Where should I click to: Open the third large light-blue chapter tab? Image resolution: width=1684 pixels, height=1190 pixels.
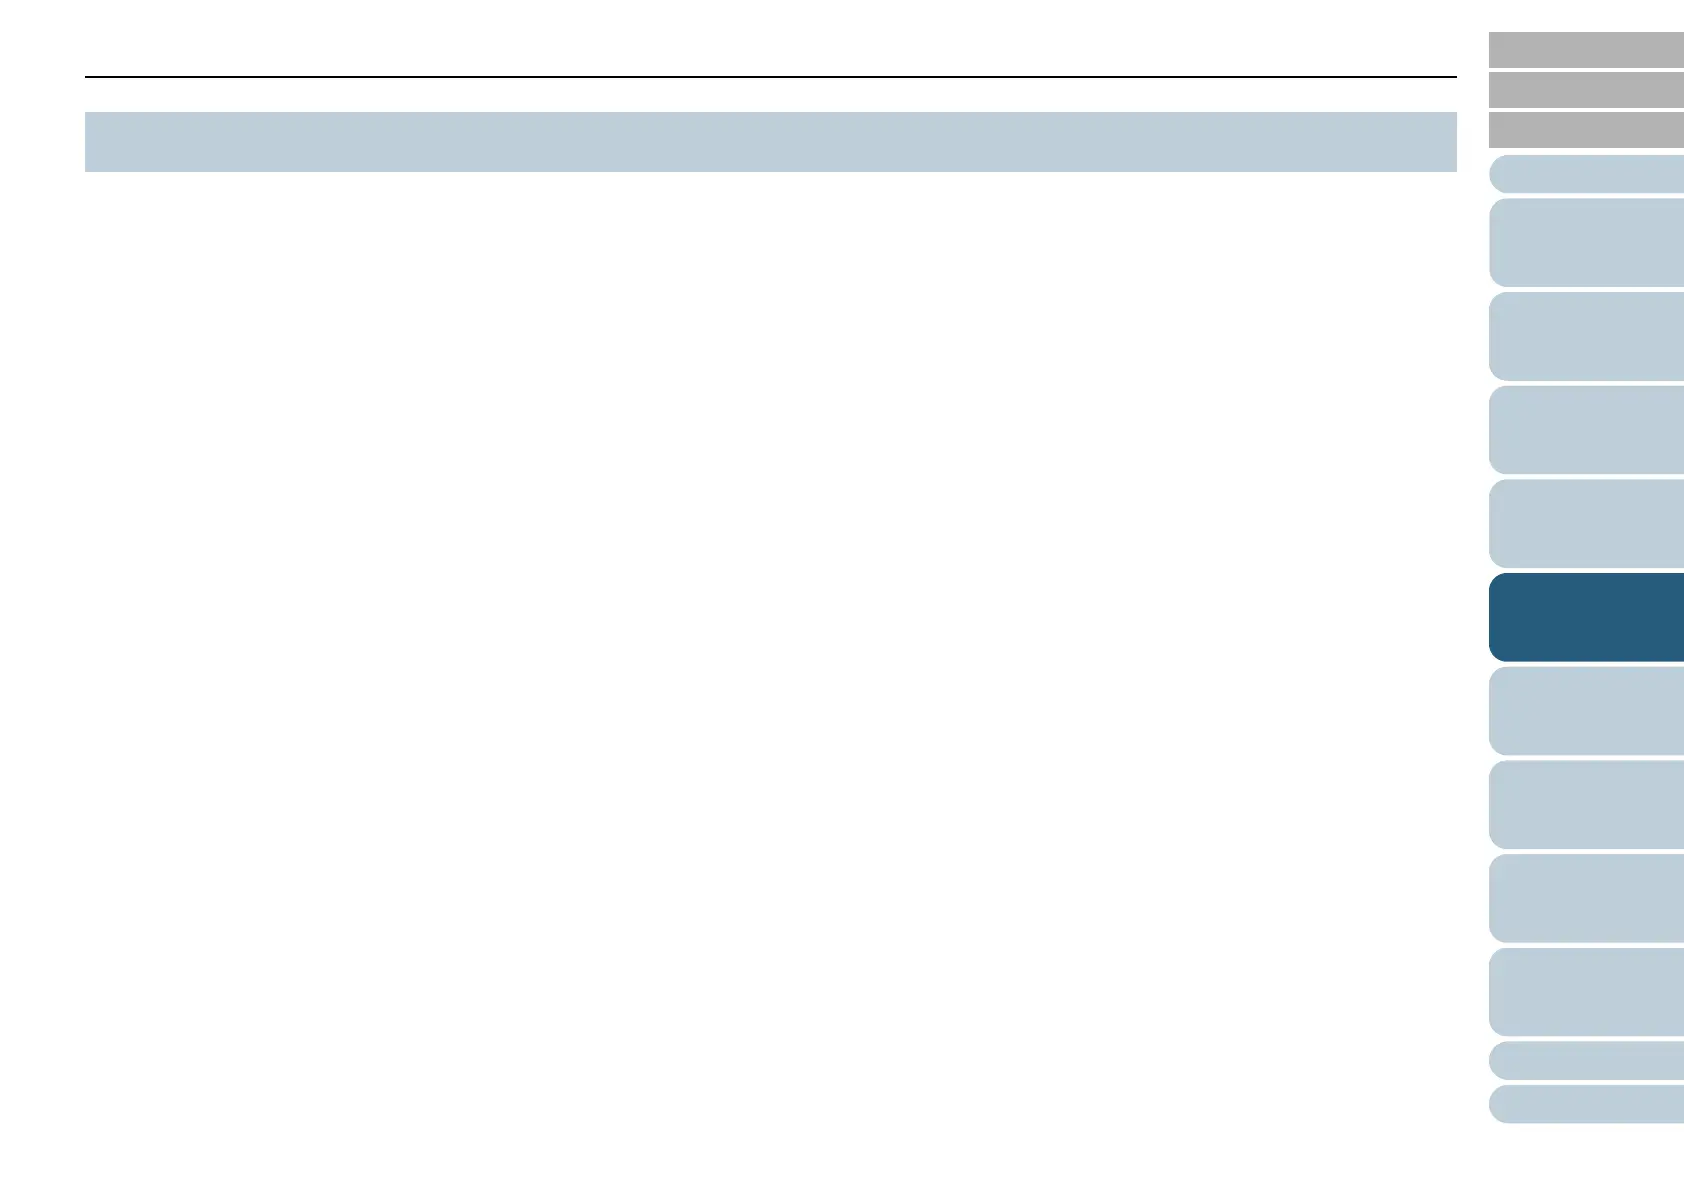pos(1586,430)
